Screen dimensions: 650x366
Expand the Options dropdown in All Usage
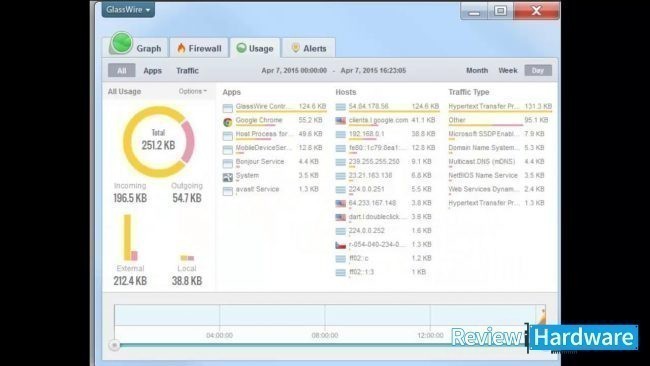[193, 91]
